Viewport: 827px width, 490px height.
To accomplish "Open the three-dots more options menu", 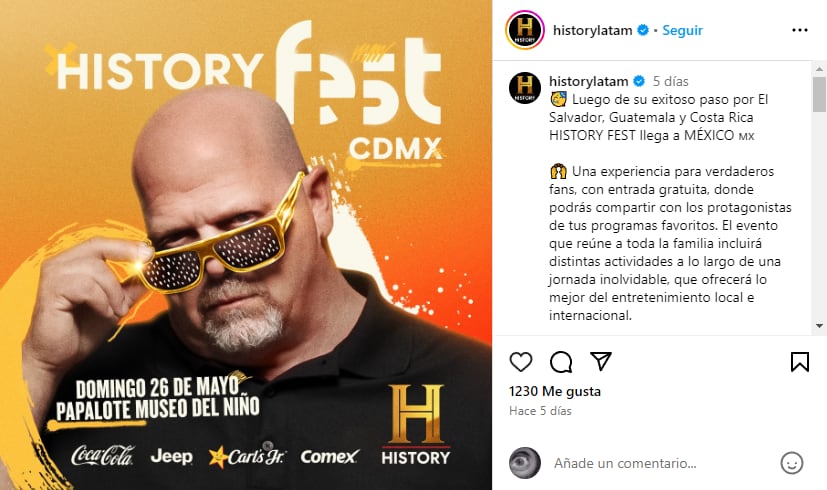I will (x=800, y=30).
